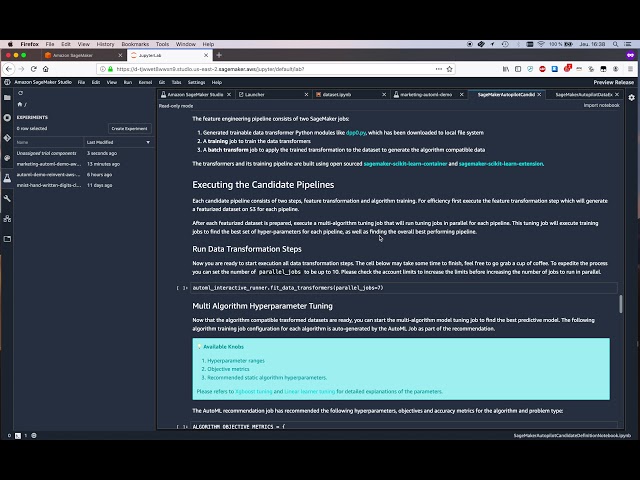Screen dimensions: 640x480
Task: Open the sagemaker-scikit-learn-container link
Action: coord(405,164)
